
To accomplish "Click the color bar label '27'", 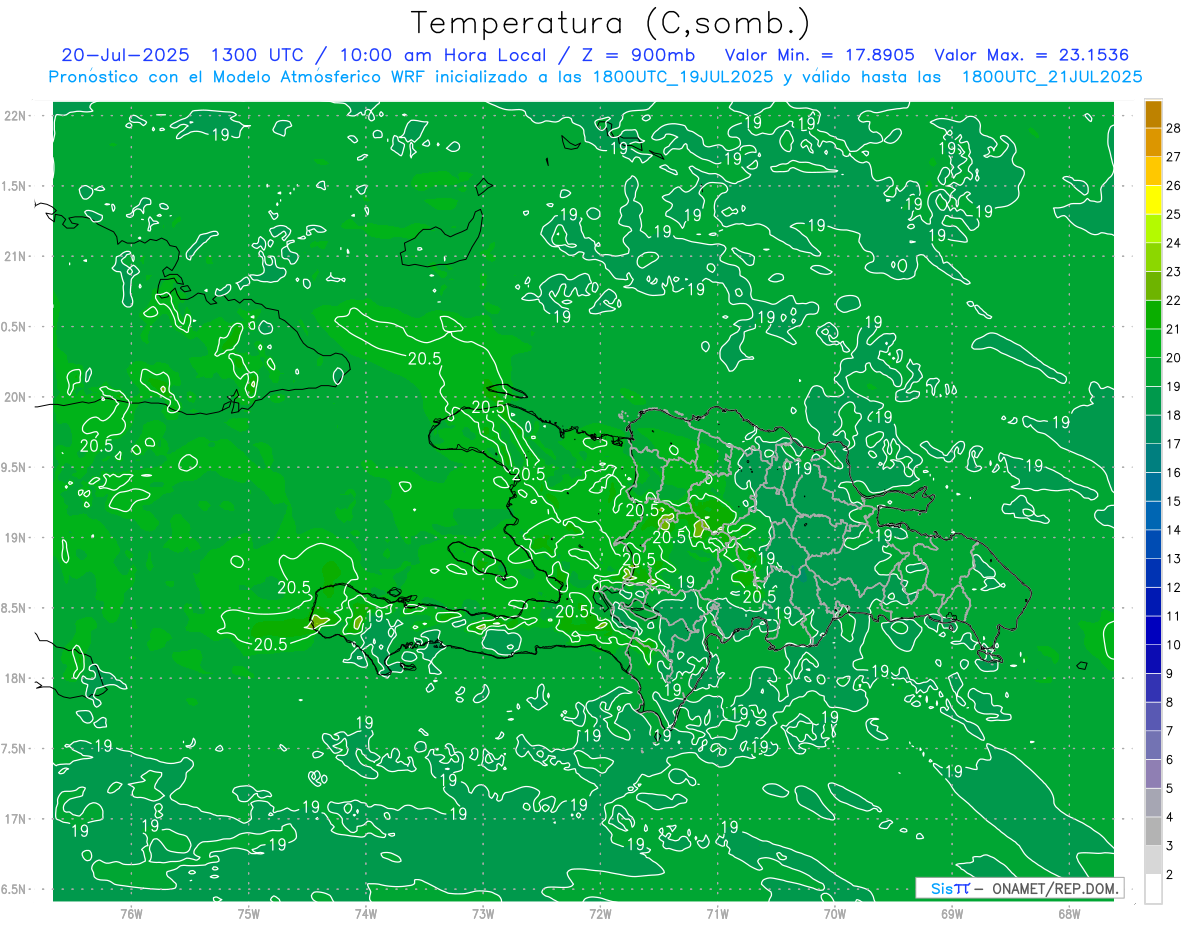I will click(x=1174, y=157).
